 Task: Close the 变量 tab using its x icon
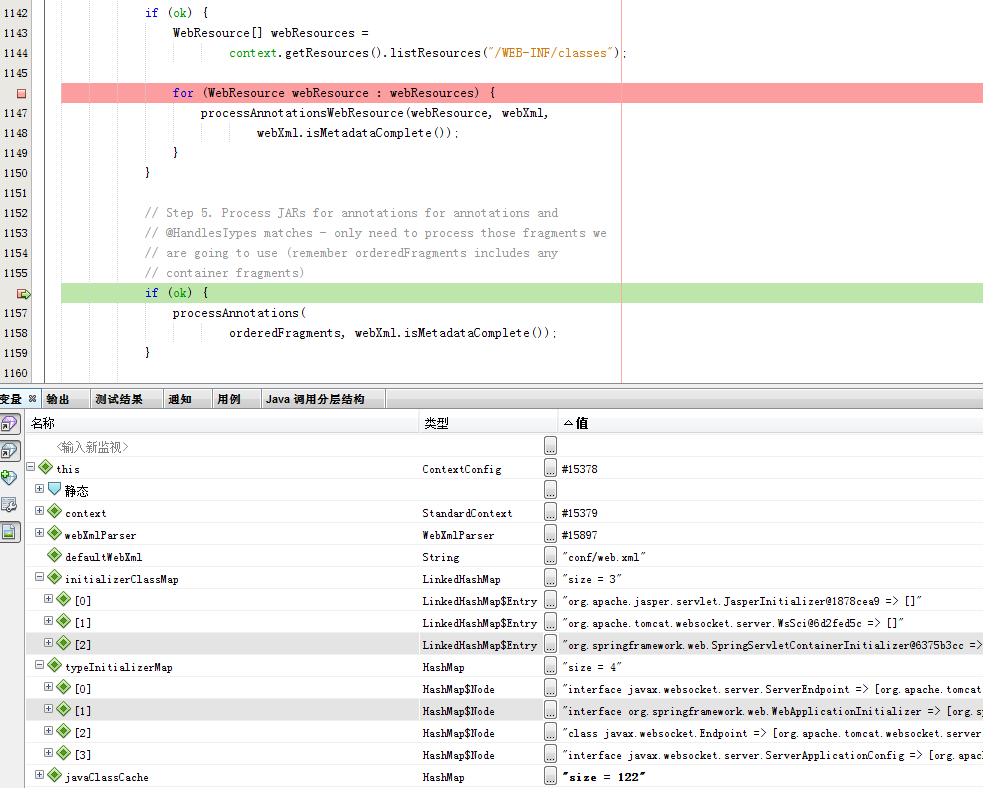(33, 399)
